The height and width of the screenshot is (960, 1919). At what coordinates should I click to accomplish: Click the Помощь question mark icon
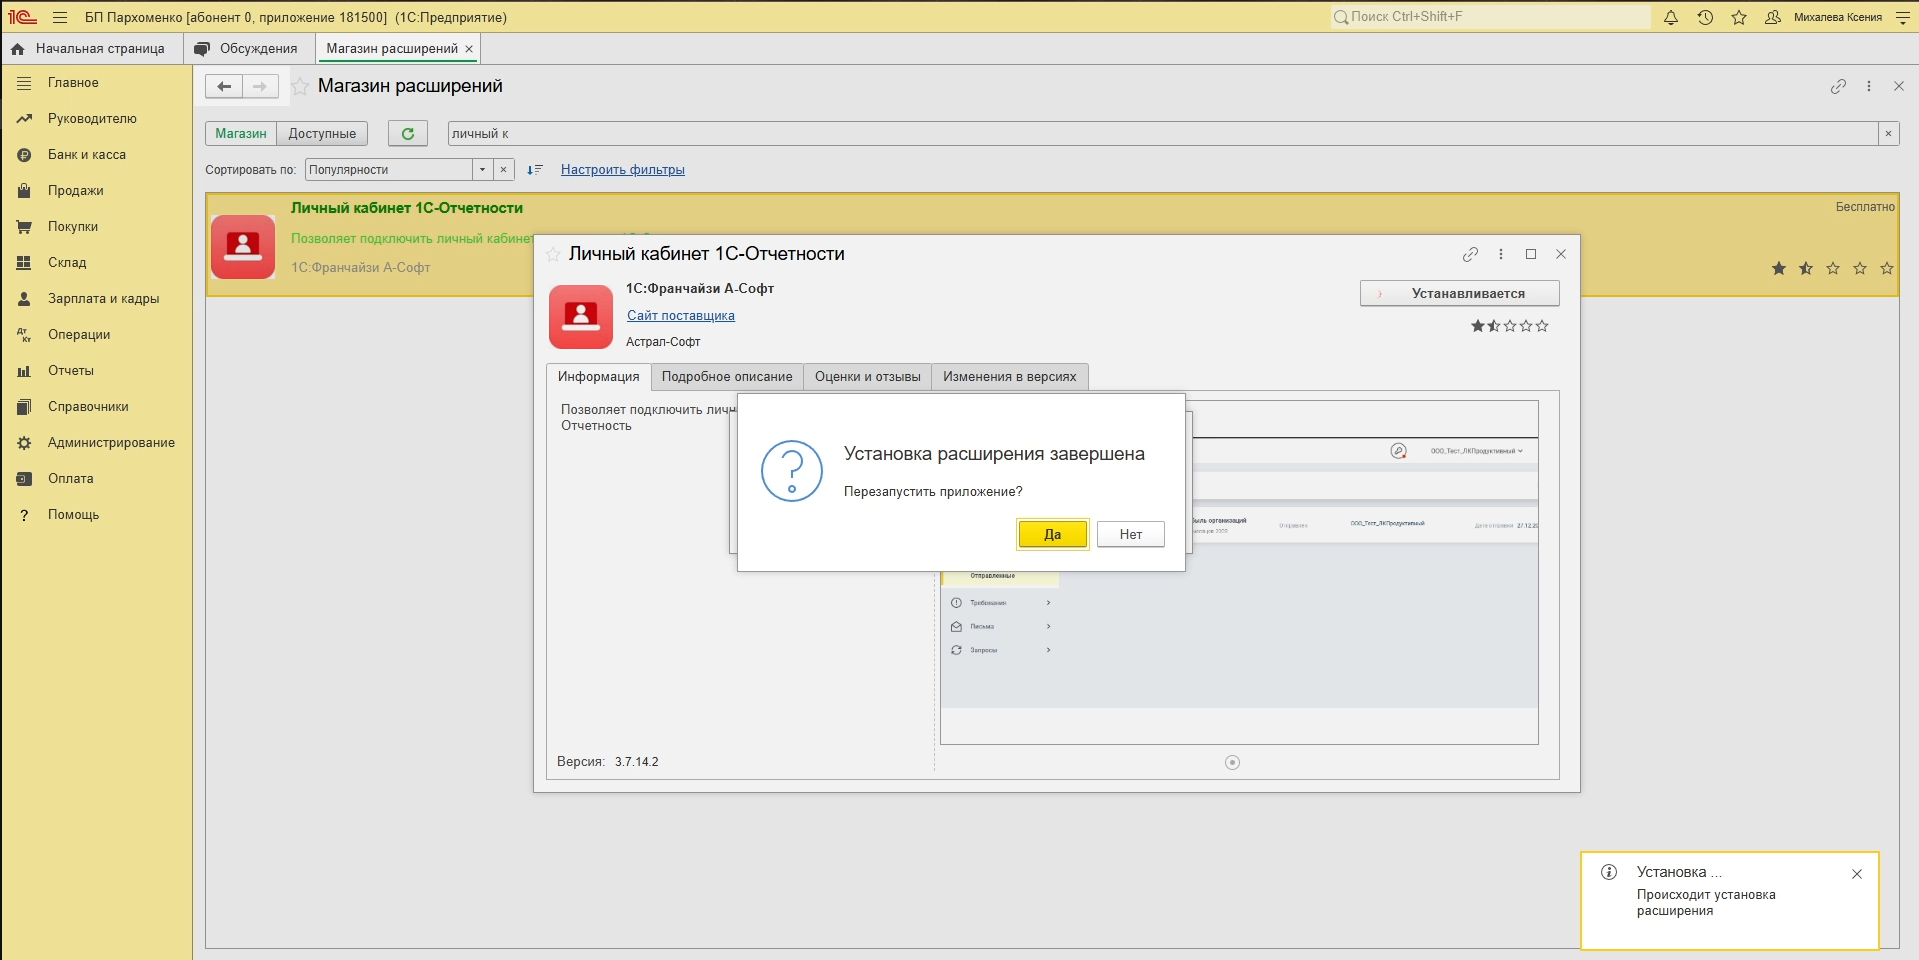(x=24, y=515)
